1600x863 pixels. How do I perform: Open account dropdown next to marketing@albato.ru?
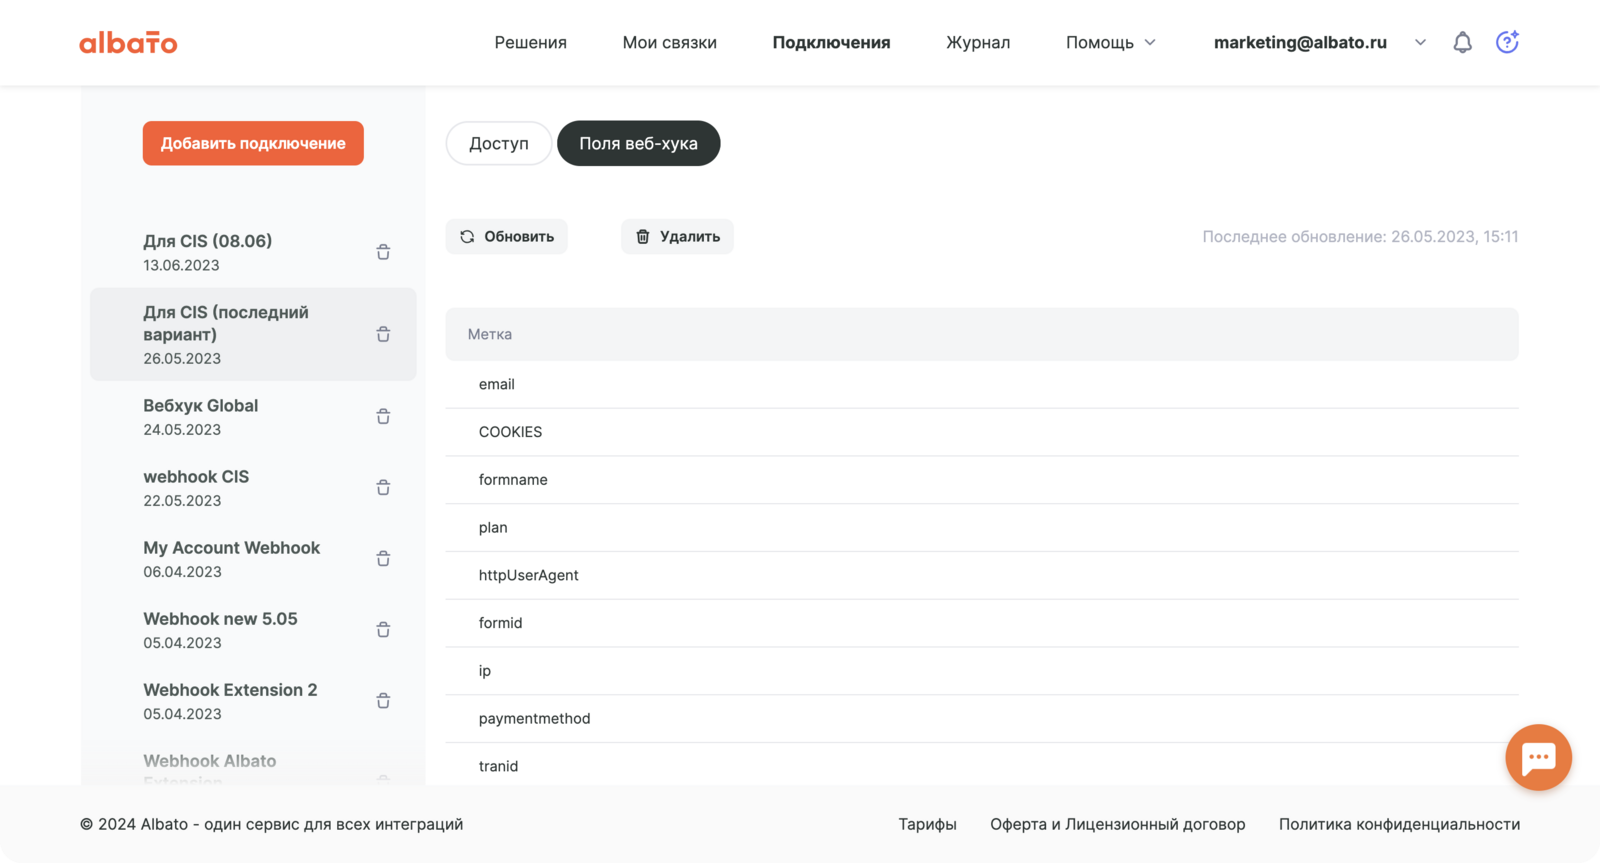click(1420, 42)
